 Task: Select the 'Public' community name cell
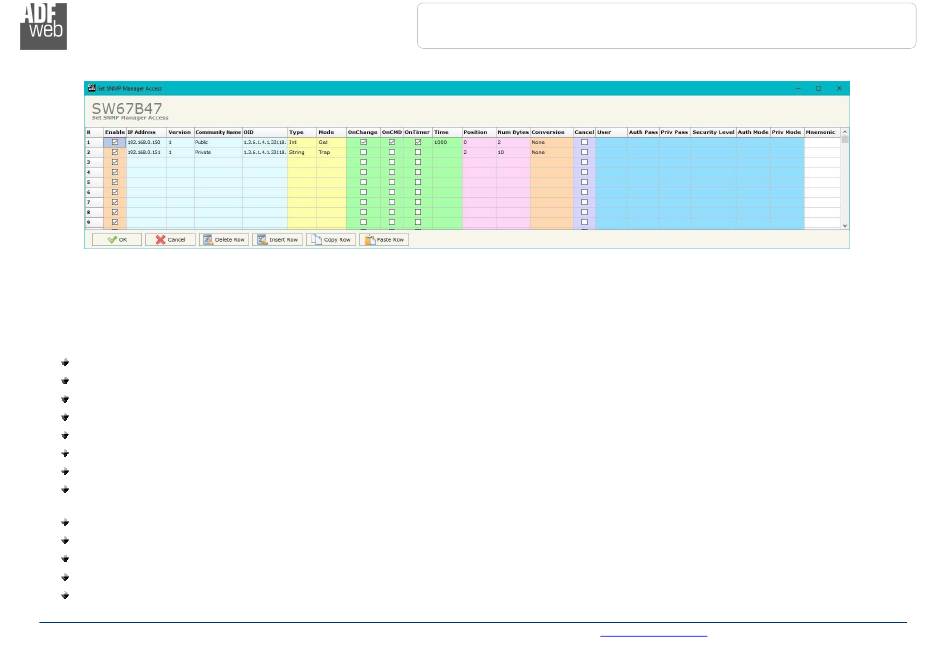pyautogui.click(x=218, y=142)
